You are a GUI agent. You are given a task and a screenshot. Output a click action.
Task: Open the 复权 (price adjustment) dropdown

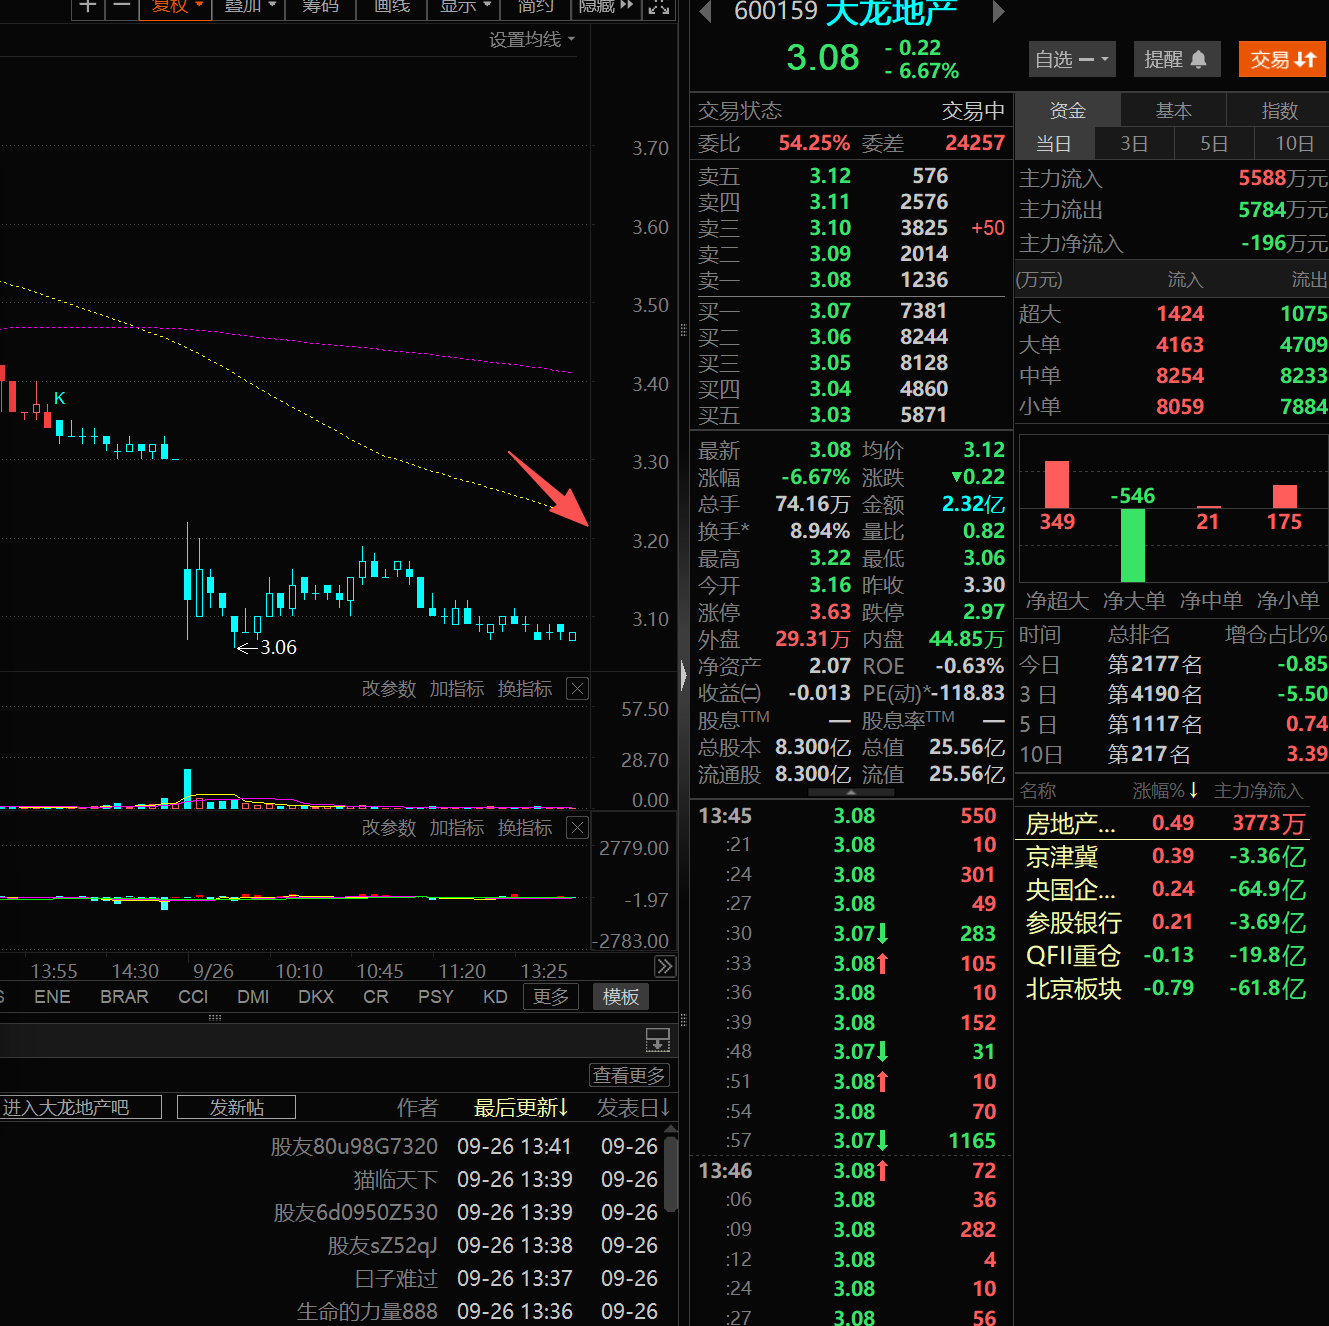[176, 7]
